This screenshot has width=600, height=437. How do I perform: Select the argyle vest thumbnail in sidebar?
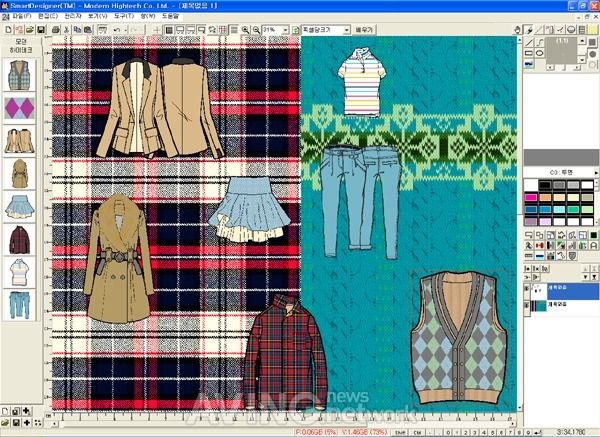[19, 75]
